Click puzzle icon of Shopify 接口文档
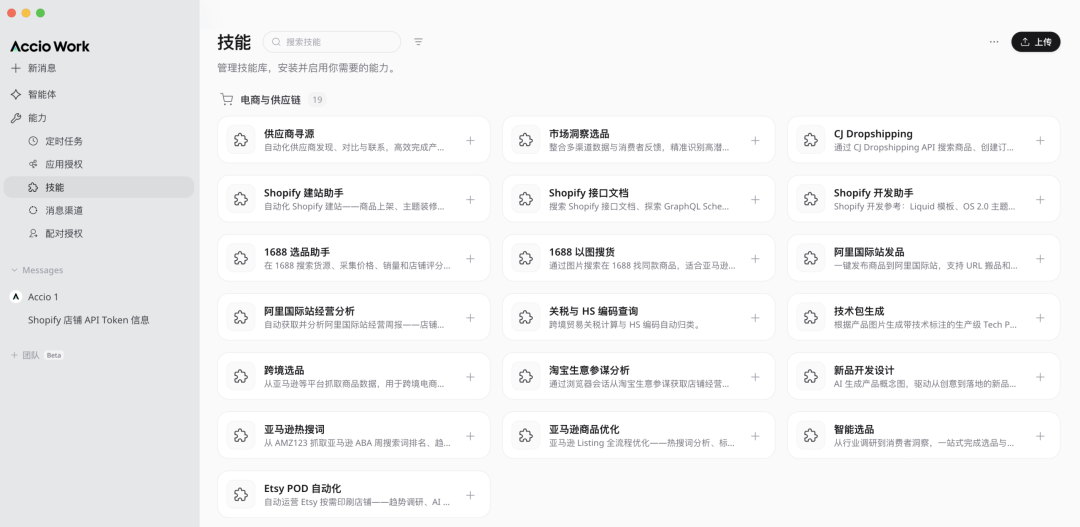Image resolution: width=1080 pixels, height=527 pixels. [x=525, y=199]
